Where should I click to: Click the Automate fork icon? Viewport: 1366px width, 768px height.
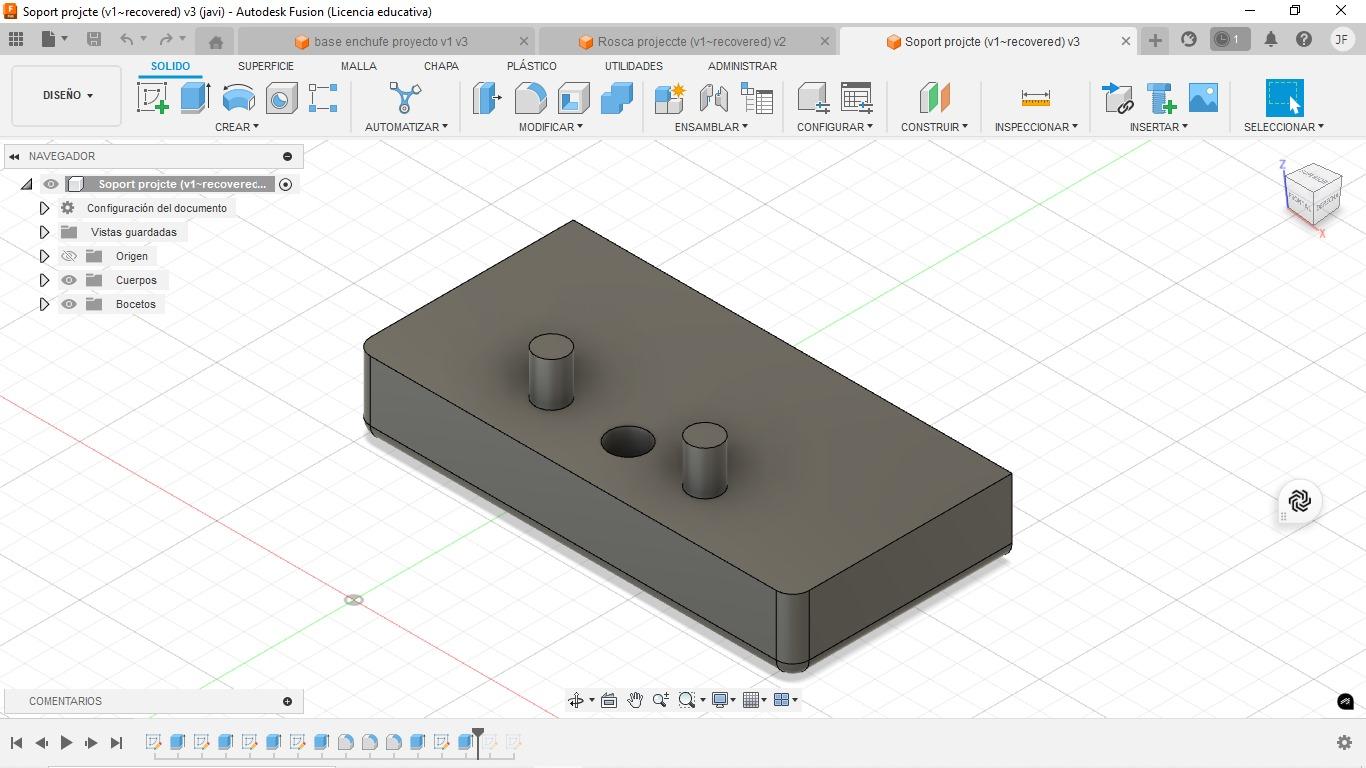405,98
